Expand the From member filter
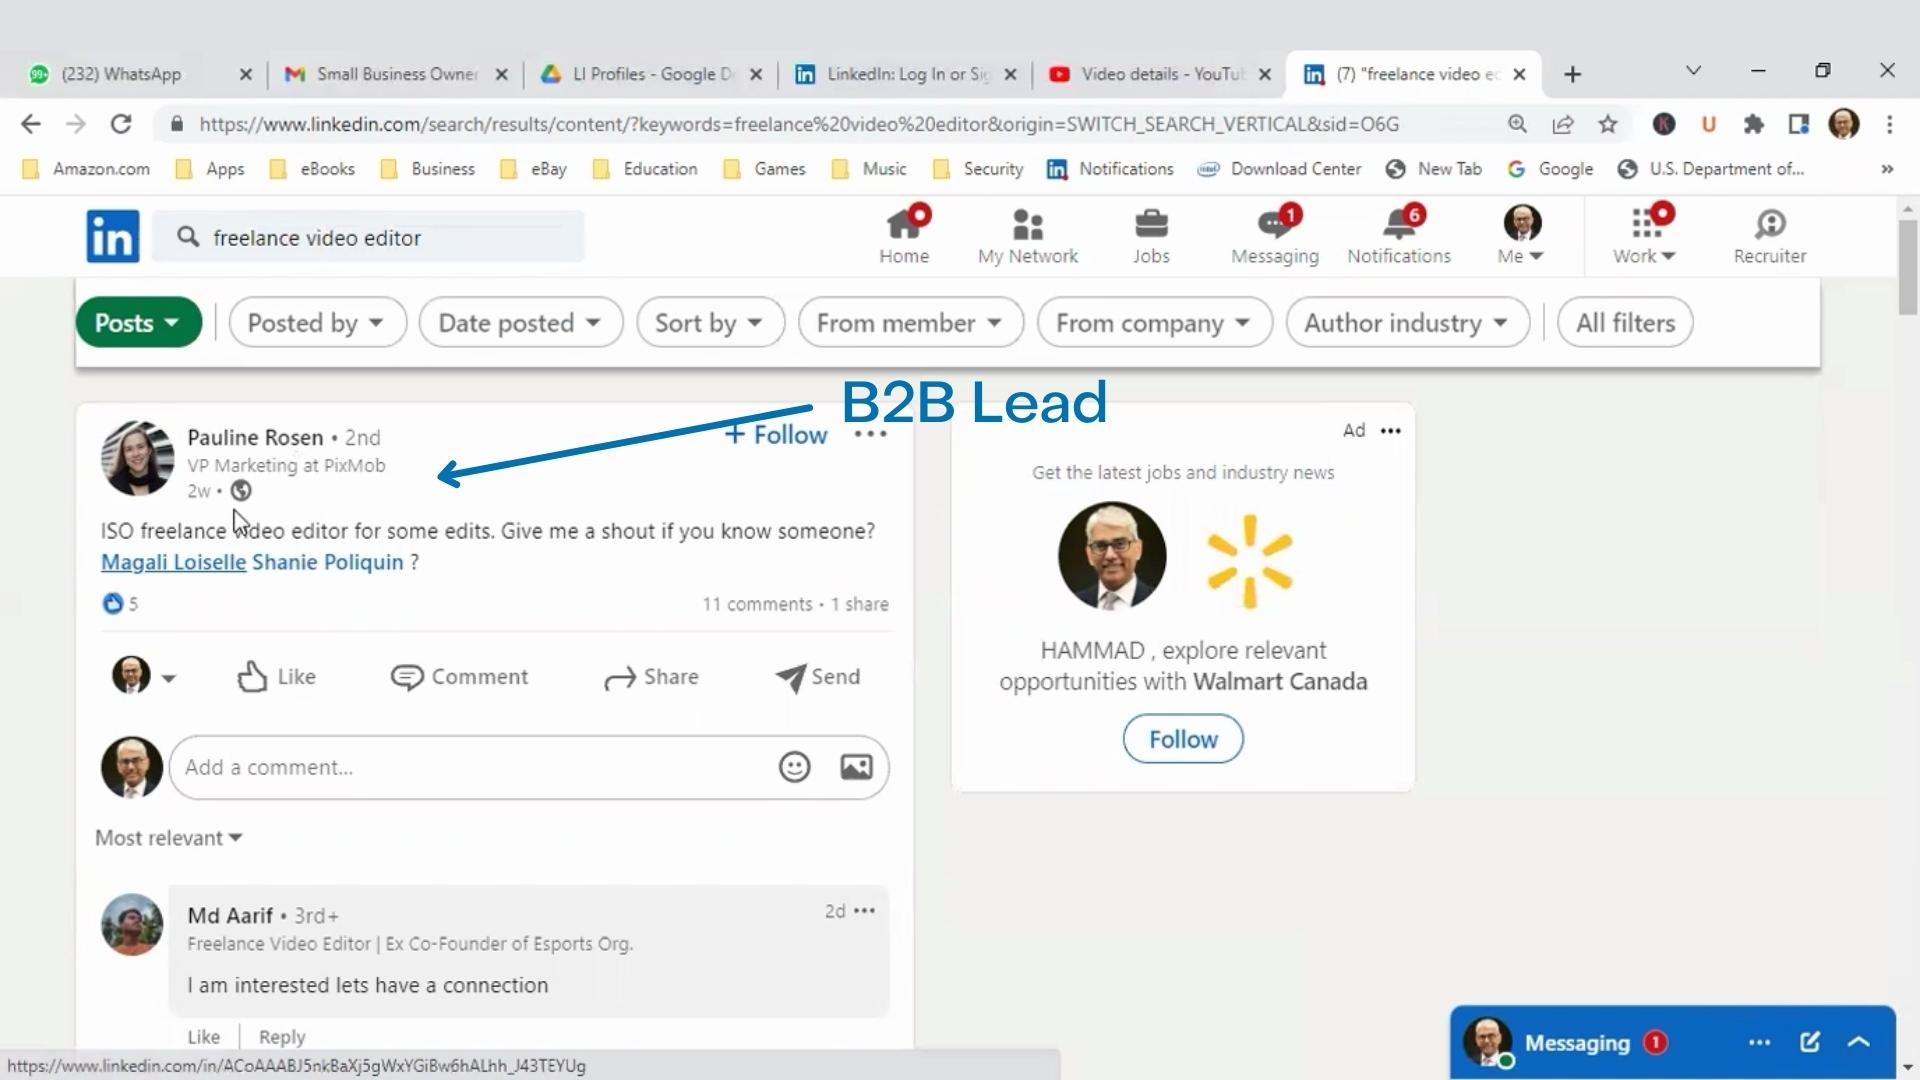 click(x=911, y=322)
